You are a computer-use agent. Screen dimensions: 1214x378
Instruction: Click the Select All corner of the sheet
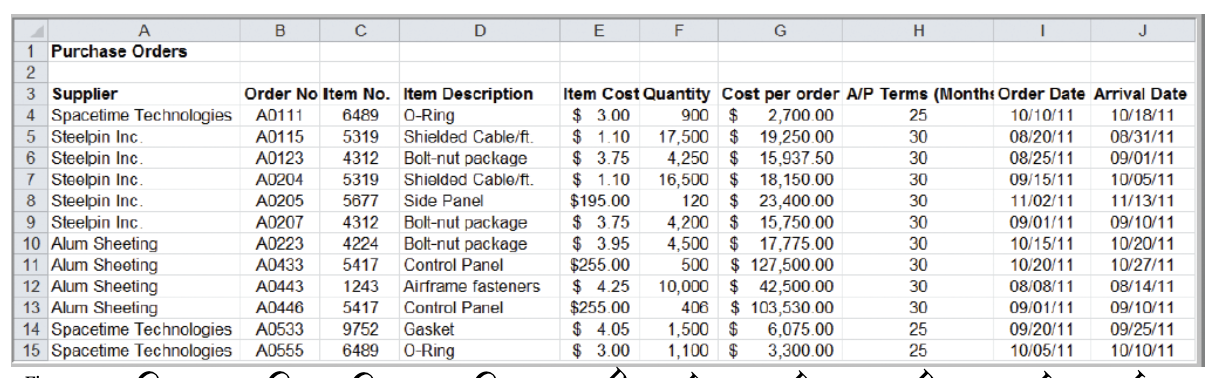(31, 31)
